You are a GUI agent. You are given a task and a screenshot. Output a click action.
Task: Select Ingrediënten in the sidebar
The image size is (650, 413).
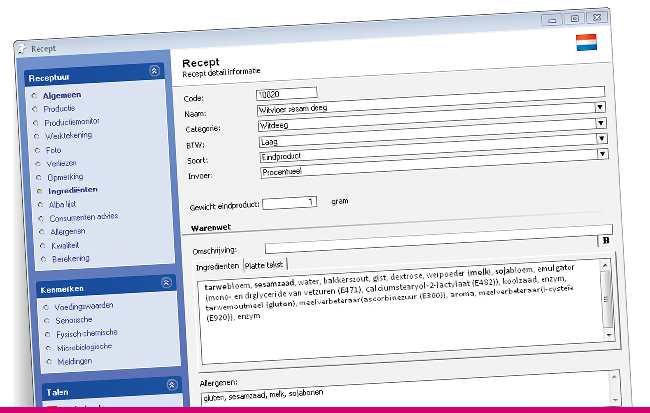point(73,190)
